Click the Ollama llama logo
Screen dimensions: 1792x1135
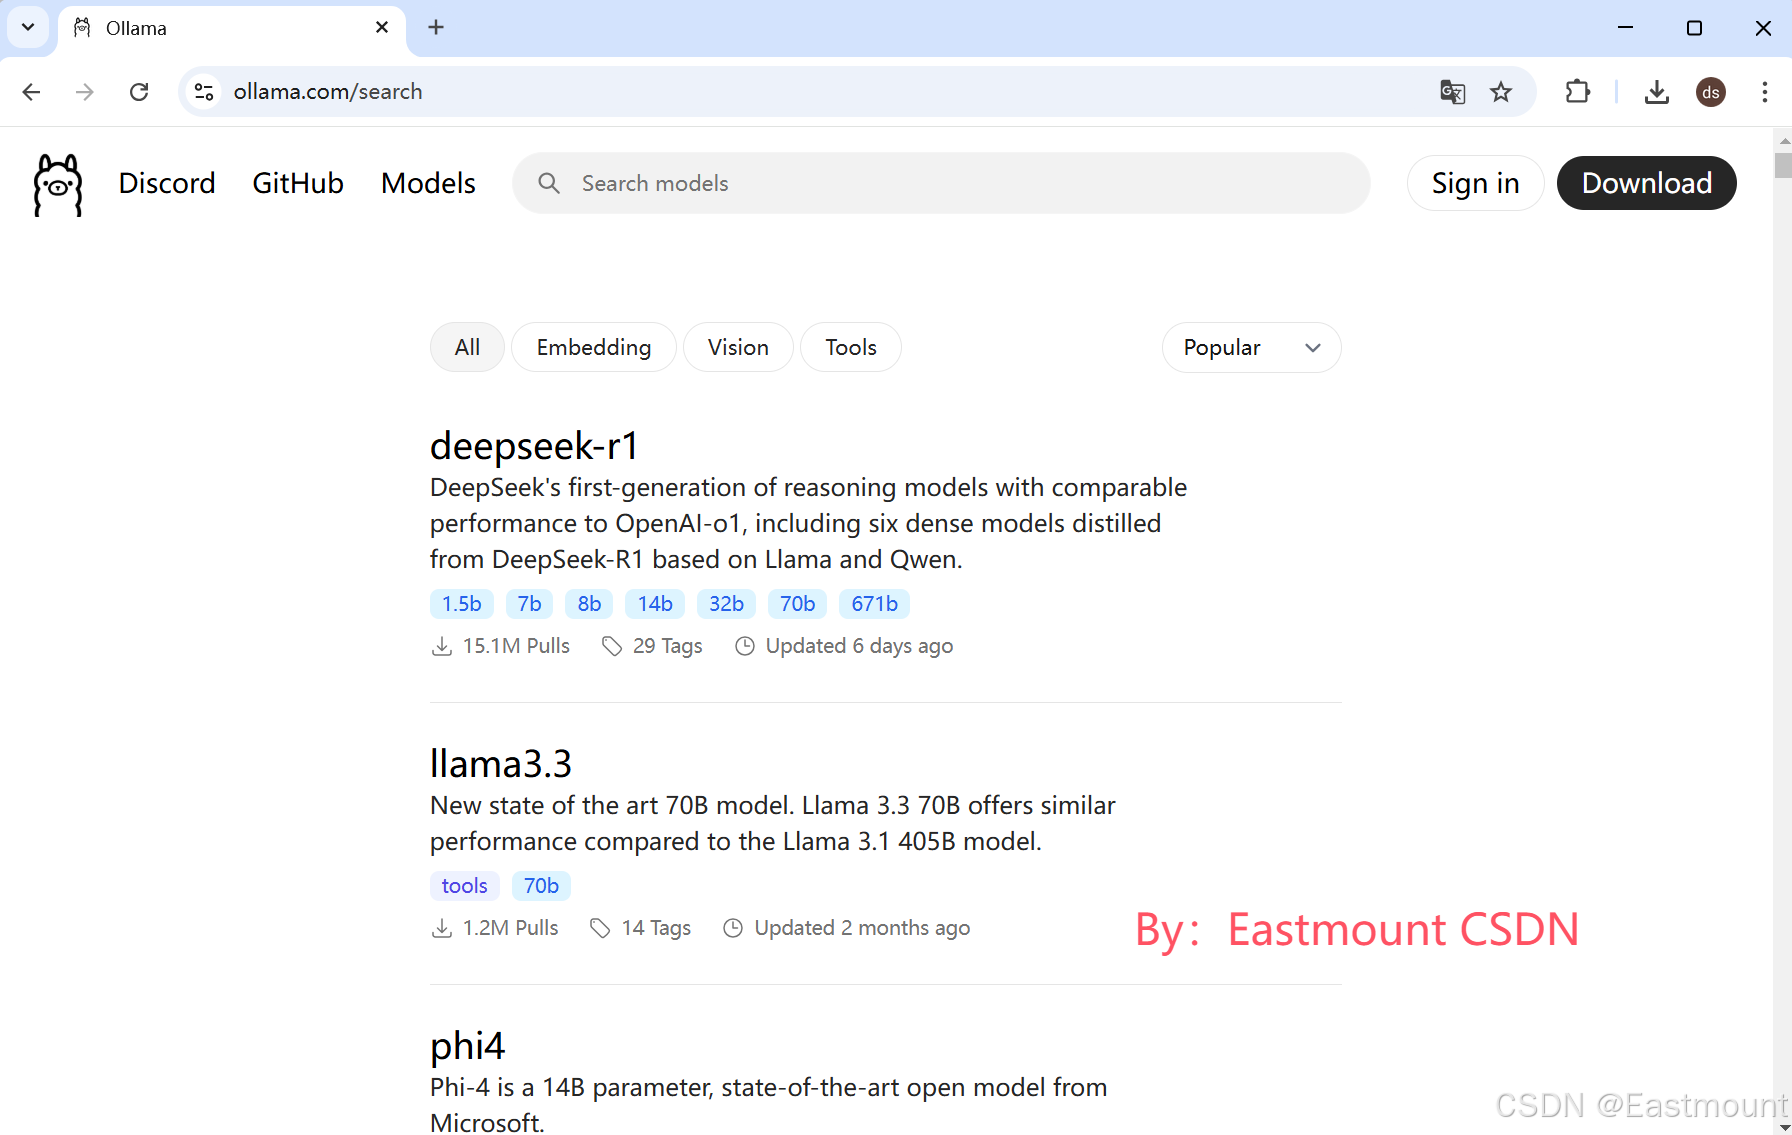(58, 184)
